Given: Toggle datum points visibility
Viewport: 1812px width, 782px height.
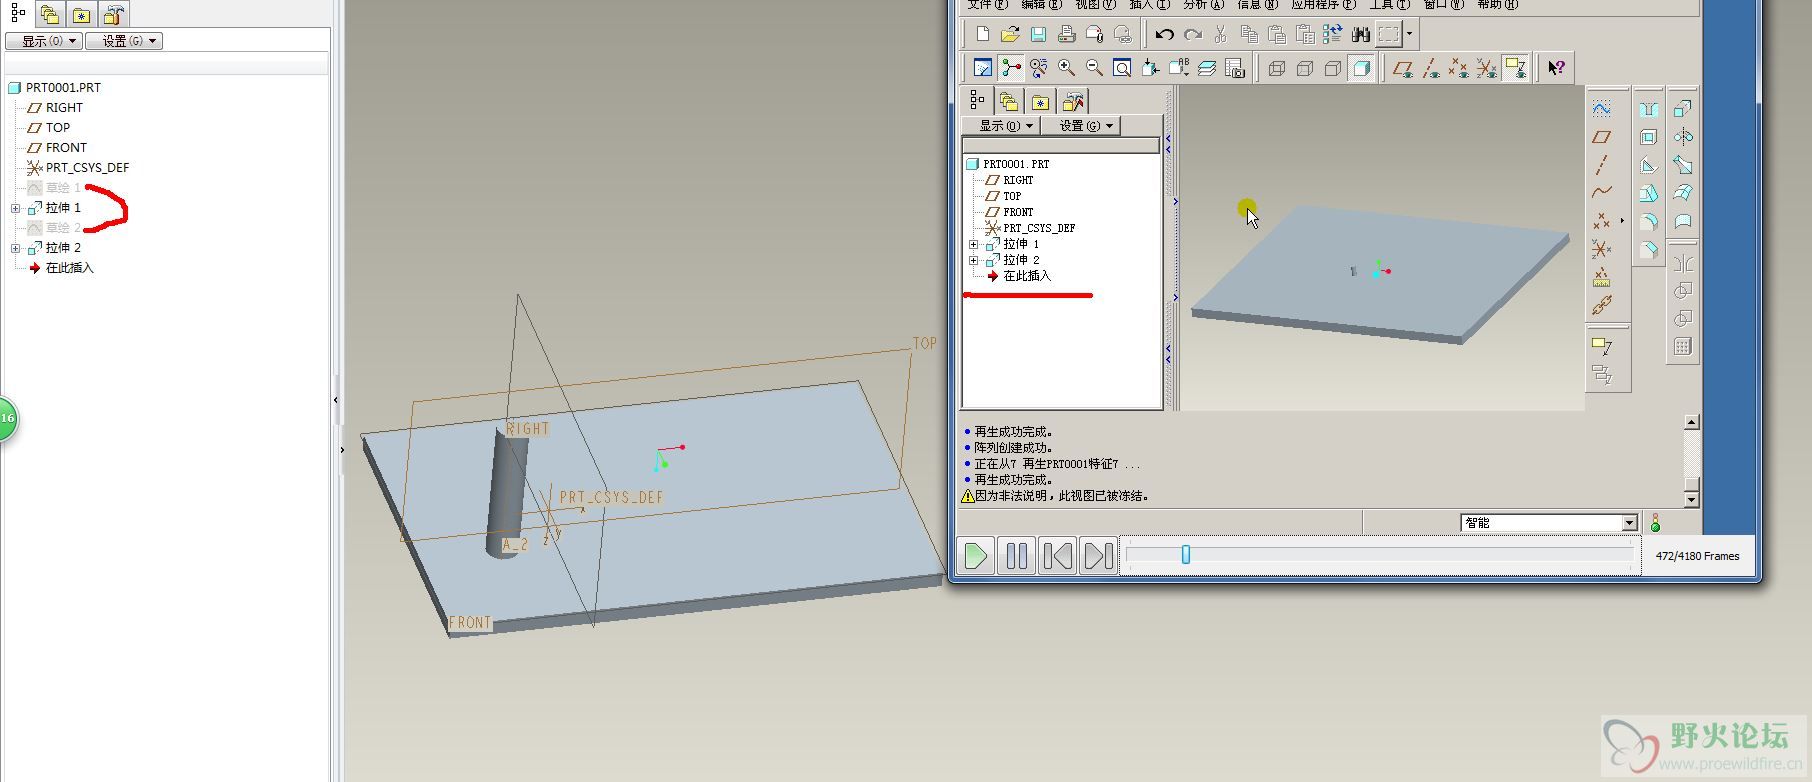Looking at the screenshot, I should [x=1459, y=68].
